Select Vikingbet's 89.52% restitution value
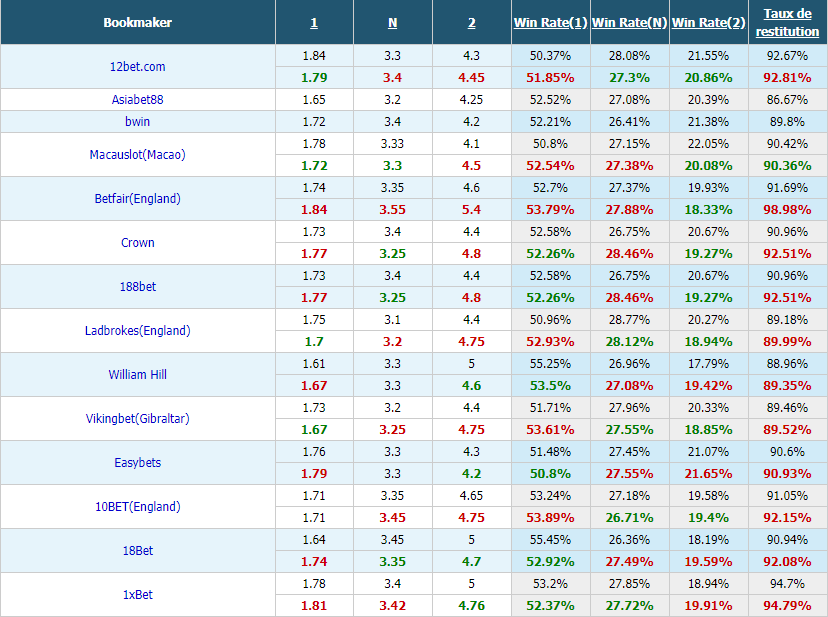Screen dimensions: 828x617 click(x=787, y=430)
